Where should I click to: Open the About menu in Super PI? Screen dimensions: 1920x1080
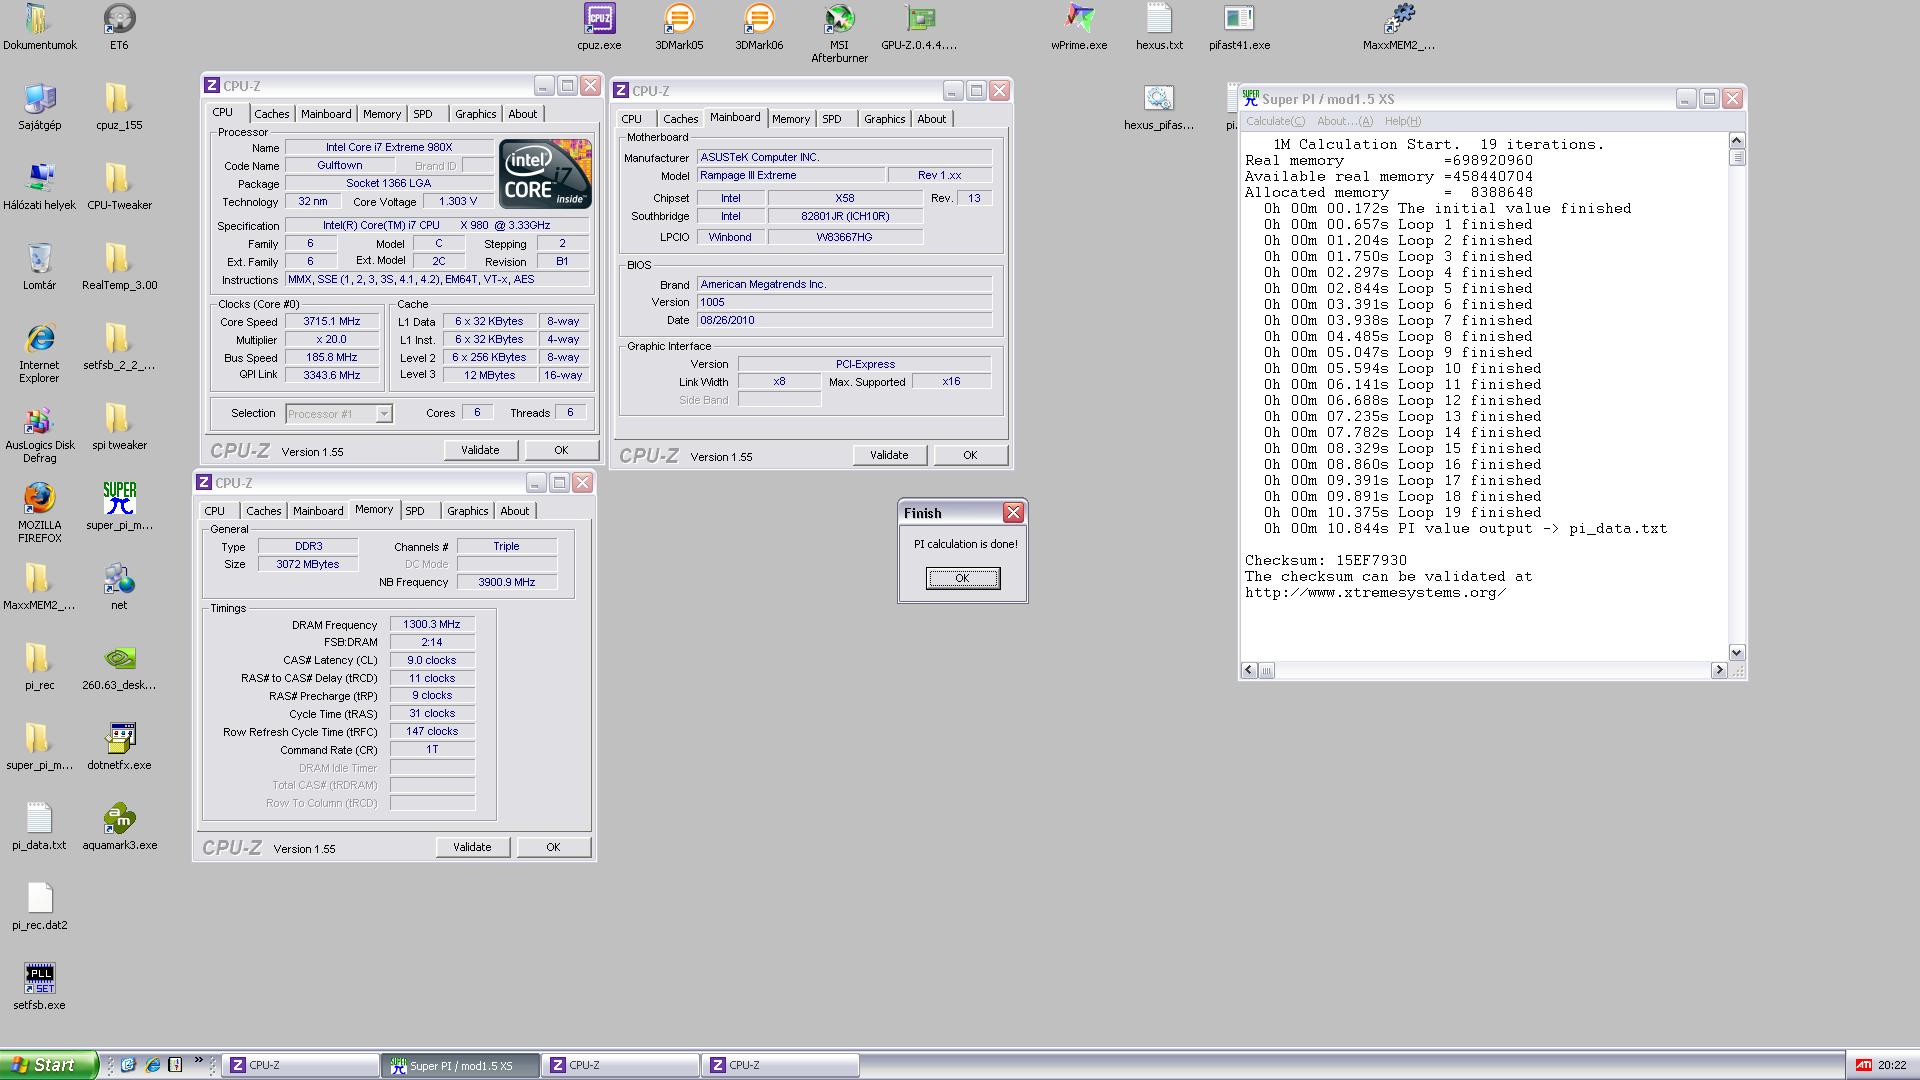tap(1345, 121)
